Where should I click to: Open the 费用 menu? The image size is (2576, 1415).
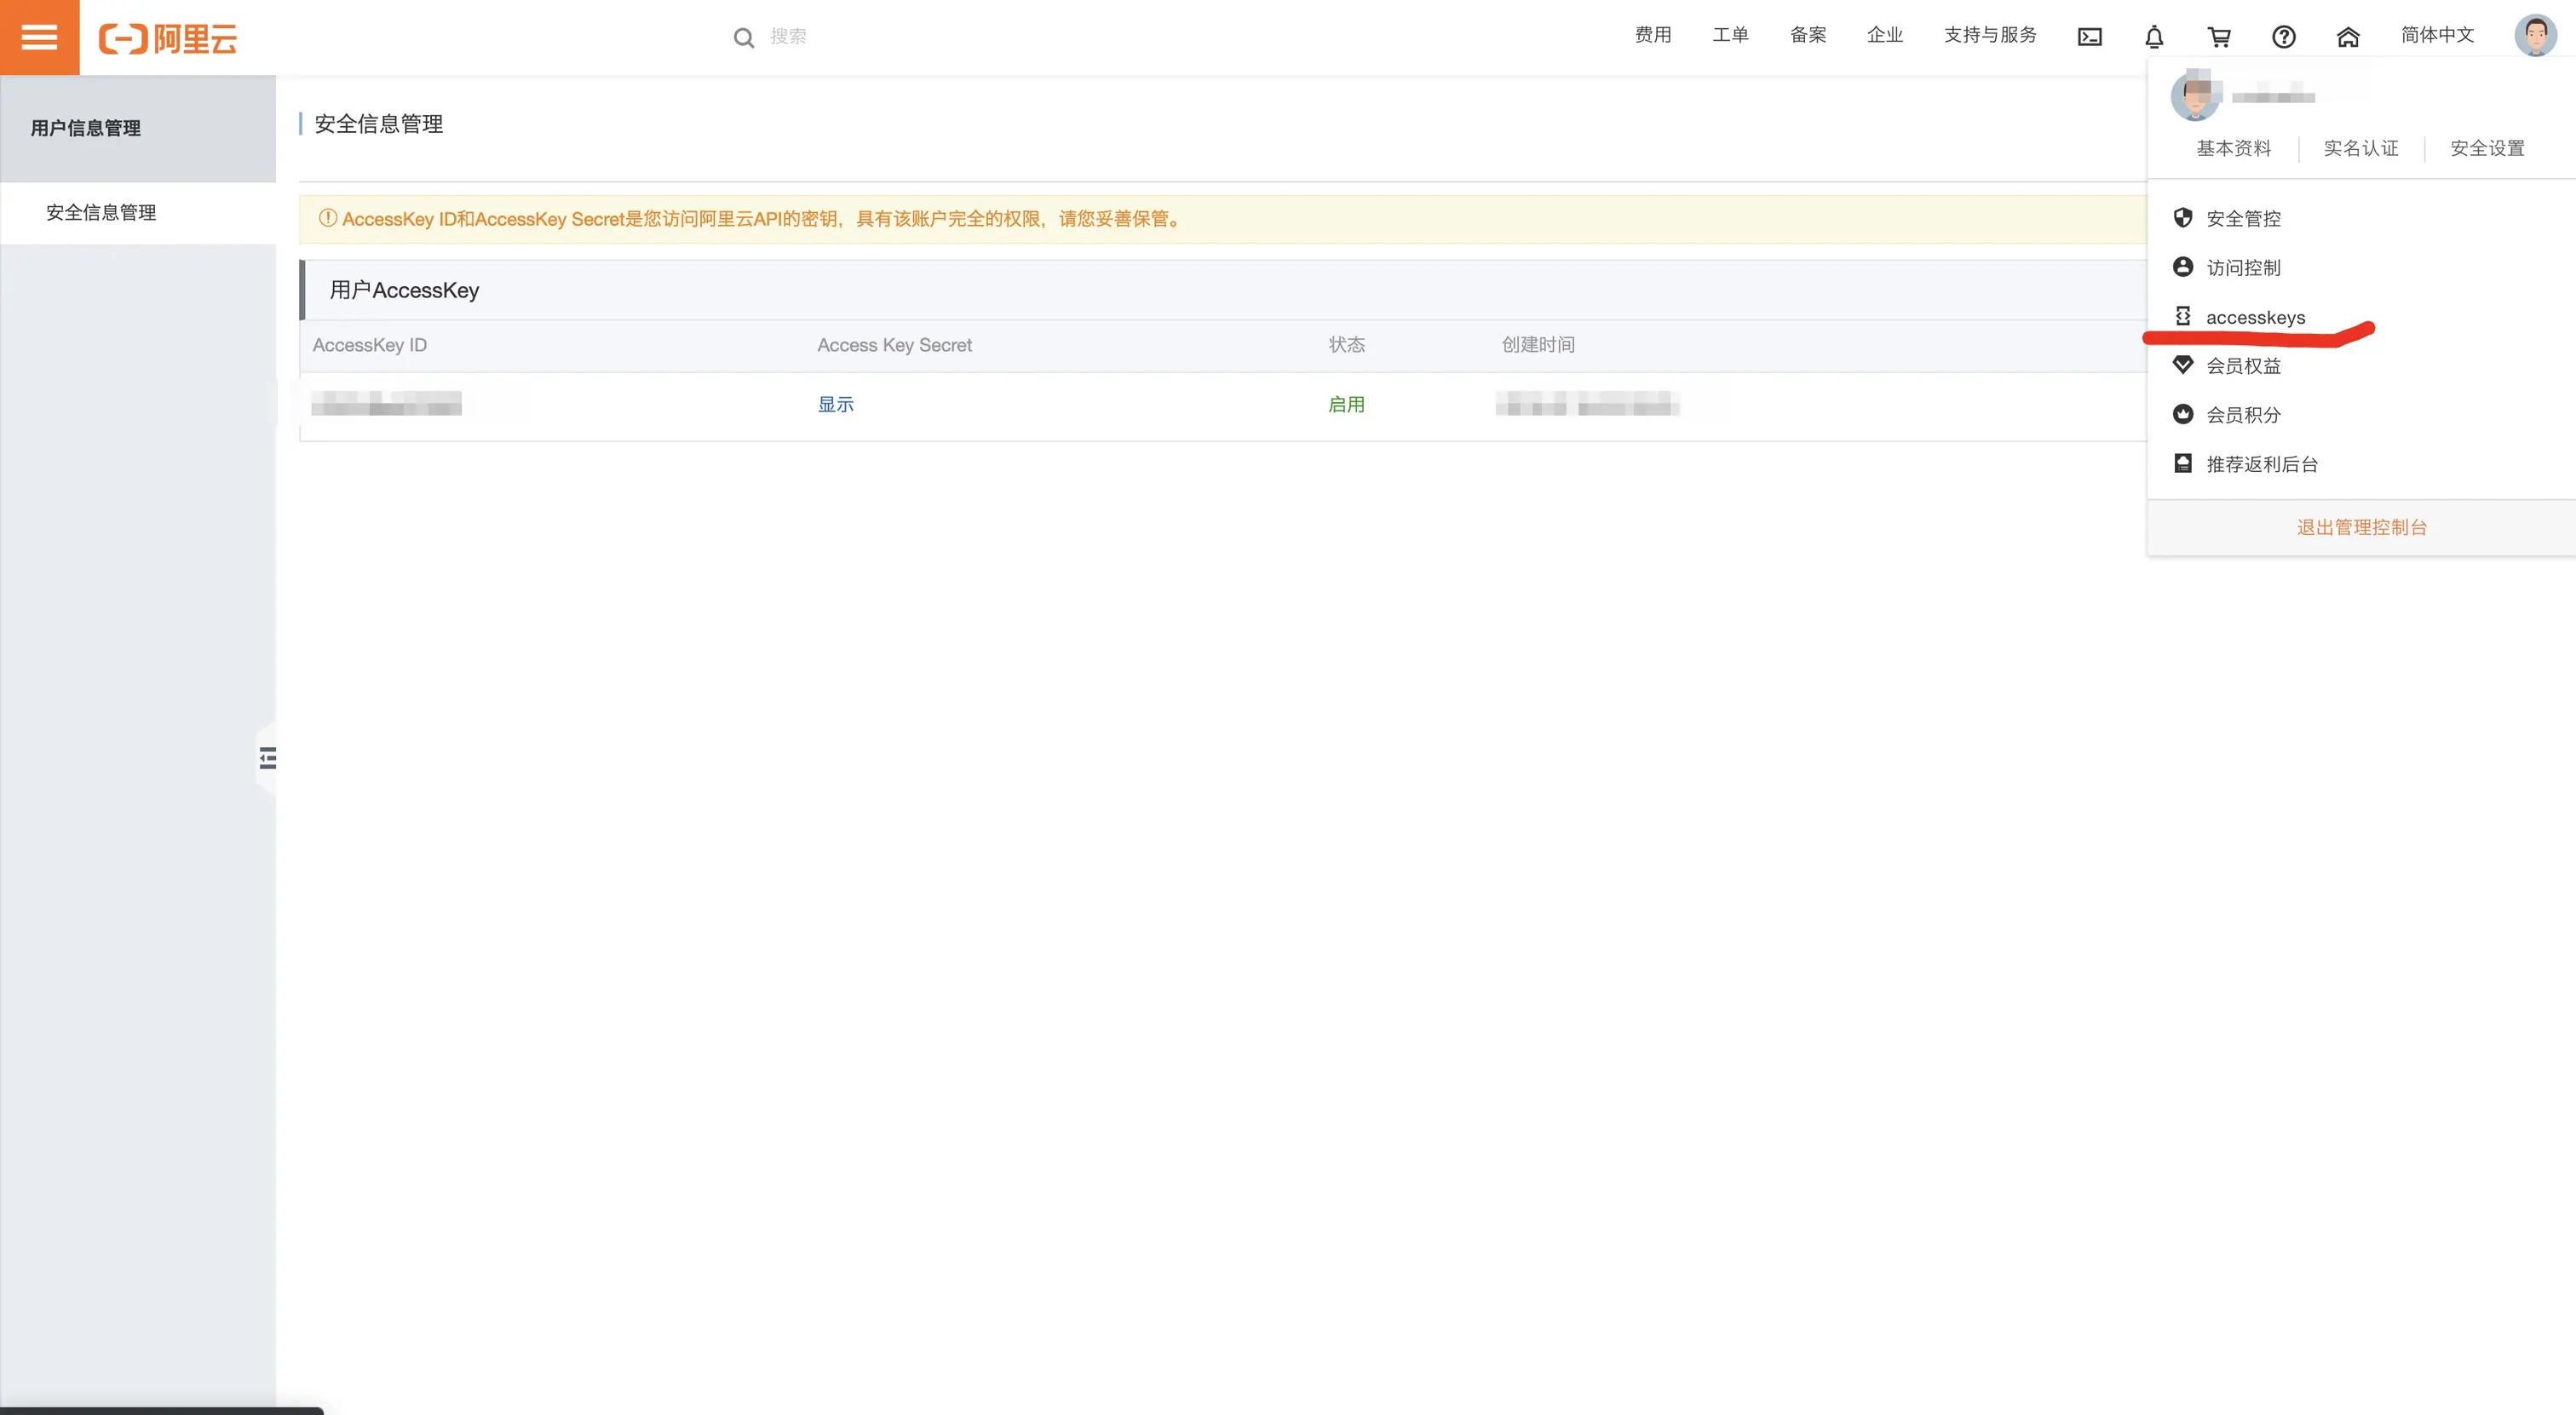click(1653, 35)
